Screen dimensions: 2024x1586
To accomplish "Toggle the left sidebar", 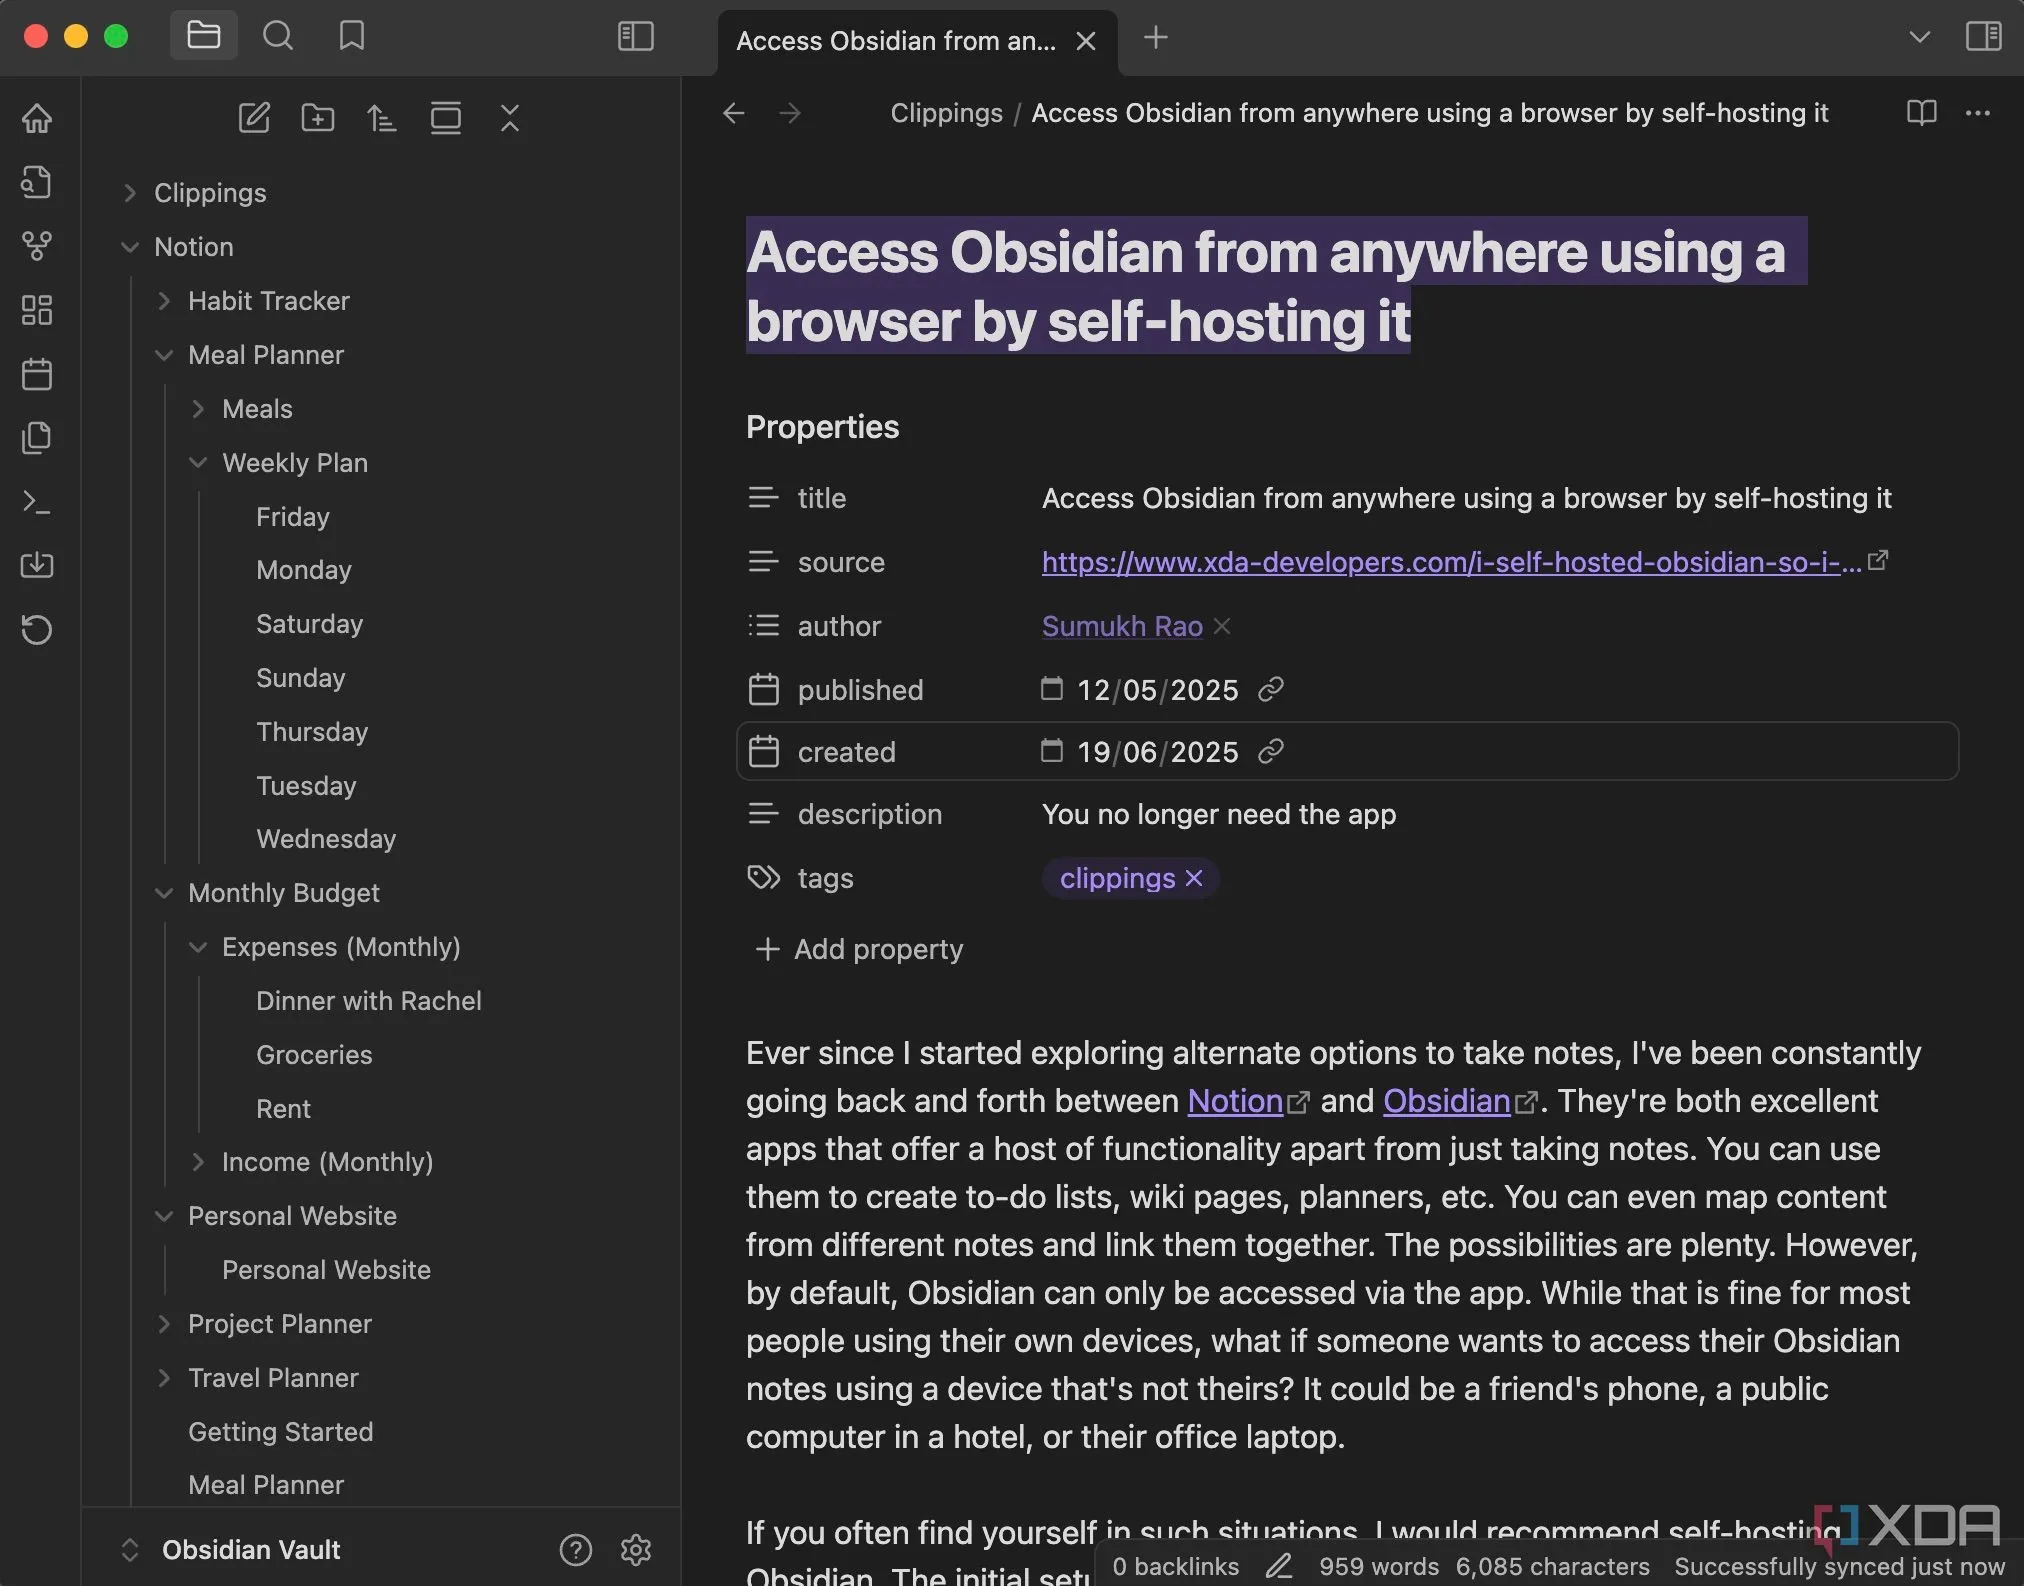I will coord(636,37).
